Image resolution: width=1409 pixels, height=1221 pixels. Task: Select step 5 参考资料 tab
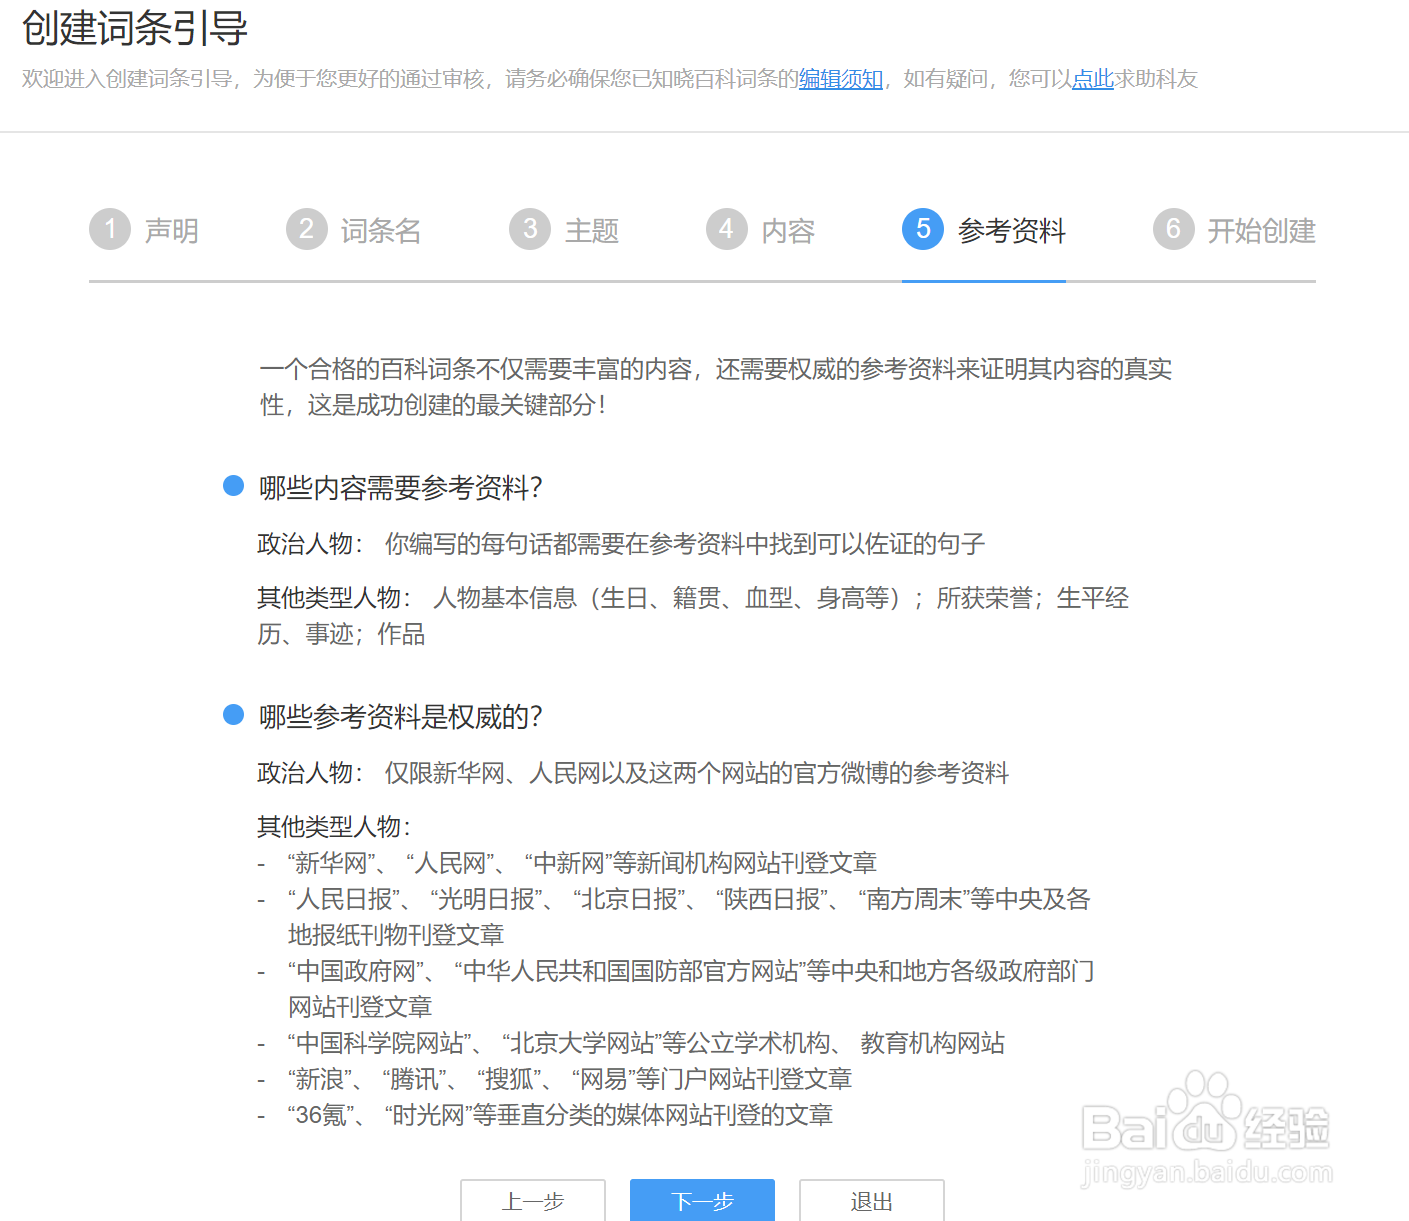tap(984, 230)
